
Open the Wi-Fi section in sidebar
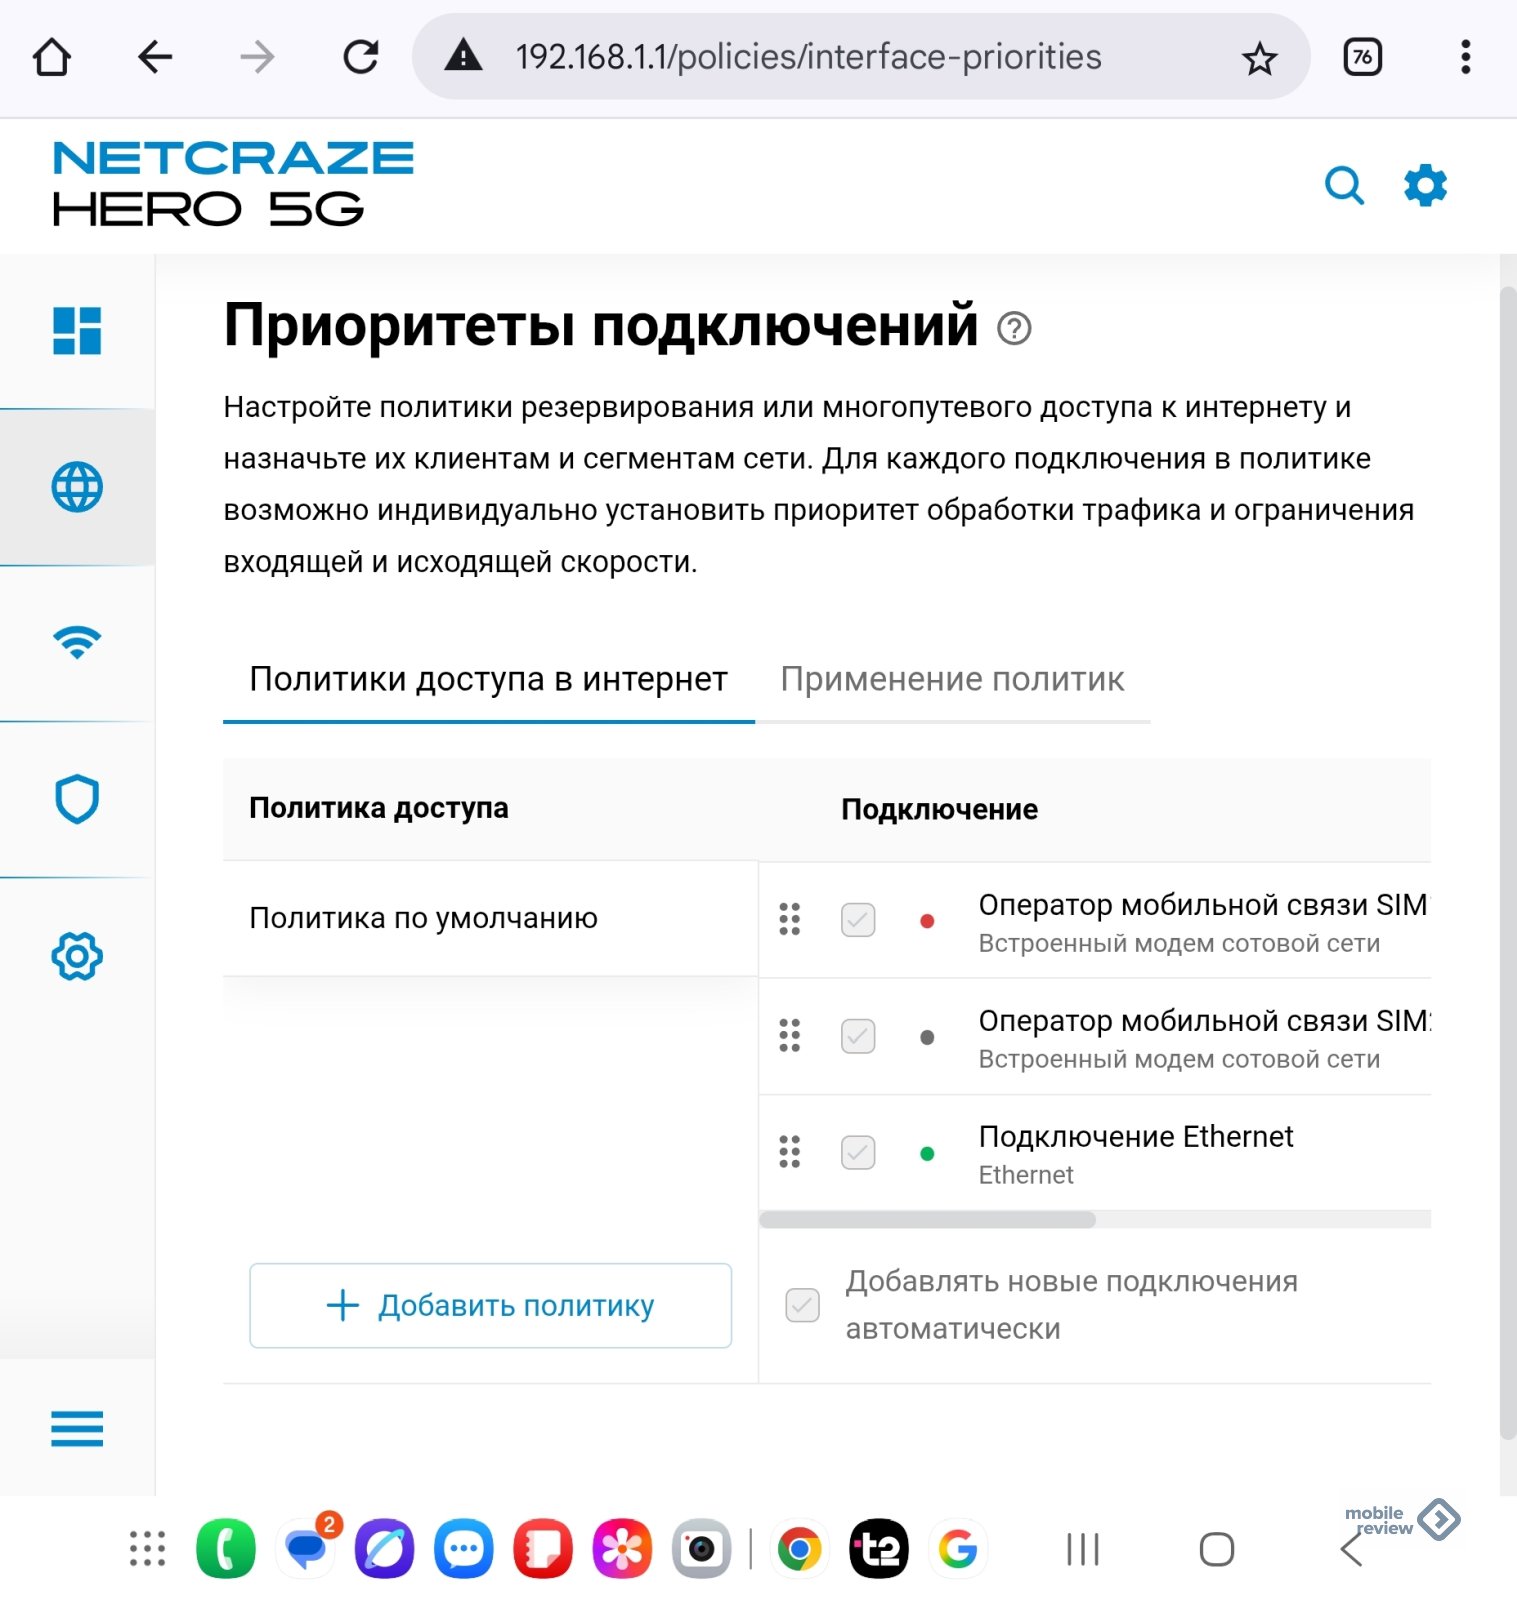77,643
